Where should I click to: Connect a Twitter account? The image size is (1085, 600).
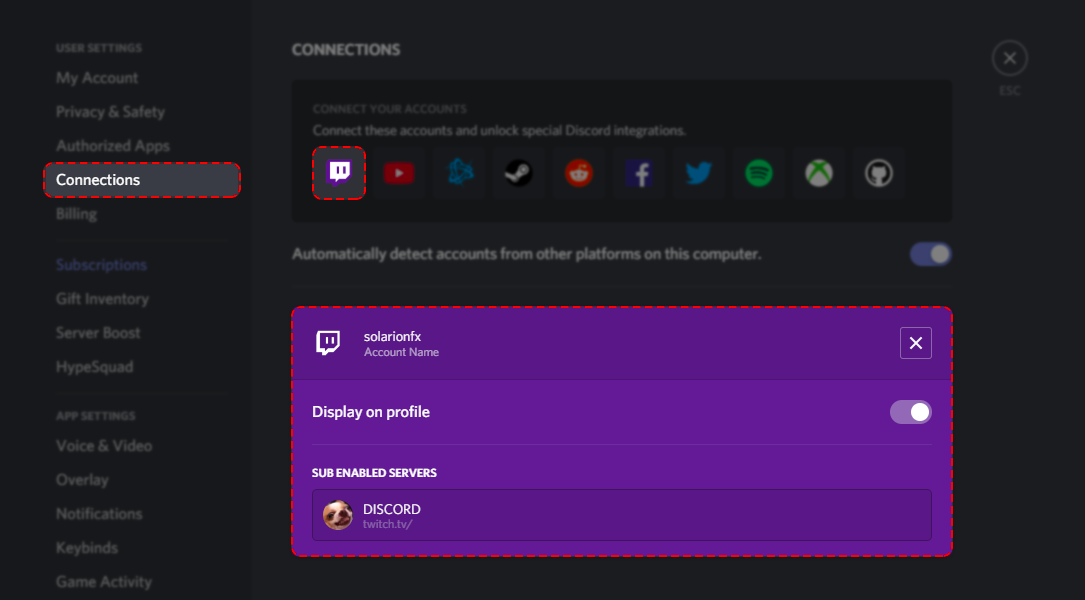tap(699, 172)
